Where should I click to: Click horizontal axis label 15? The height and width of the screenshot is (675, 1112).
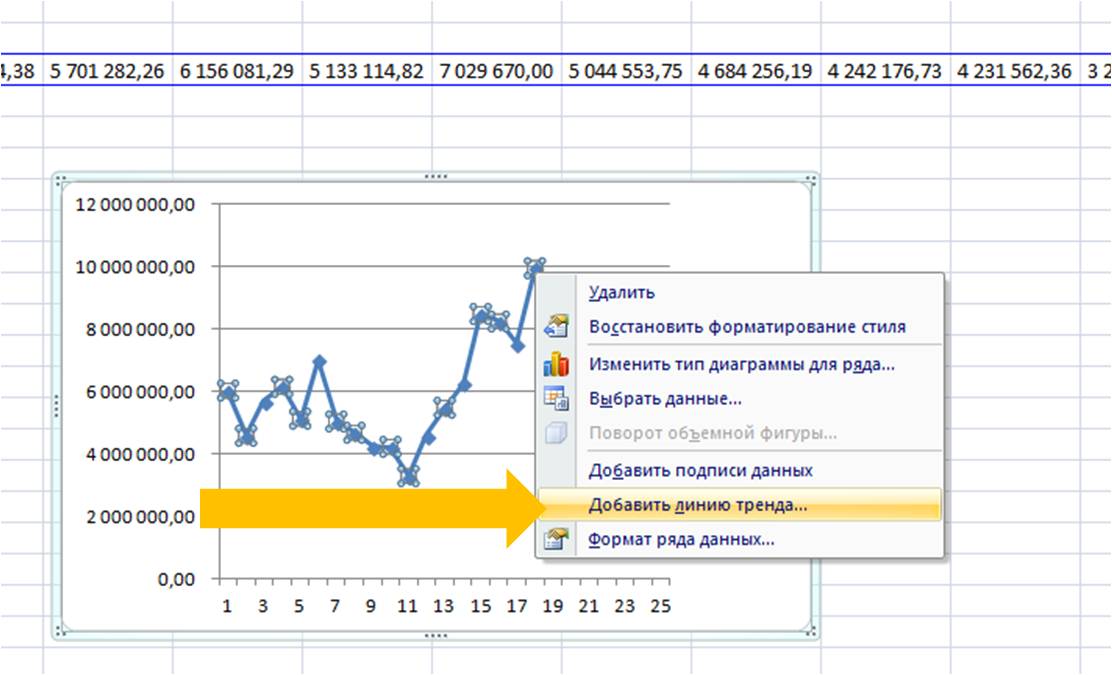pos(480,606)
